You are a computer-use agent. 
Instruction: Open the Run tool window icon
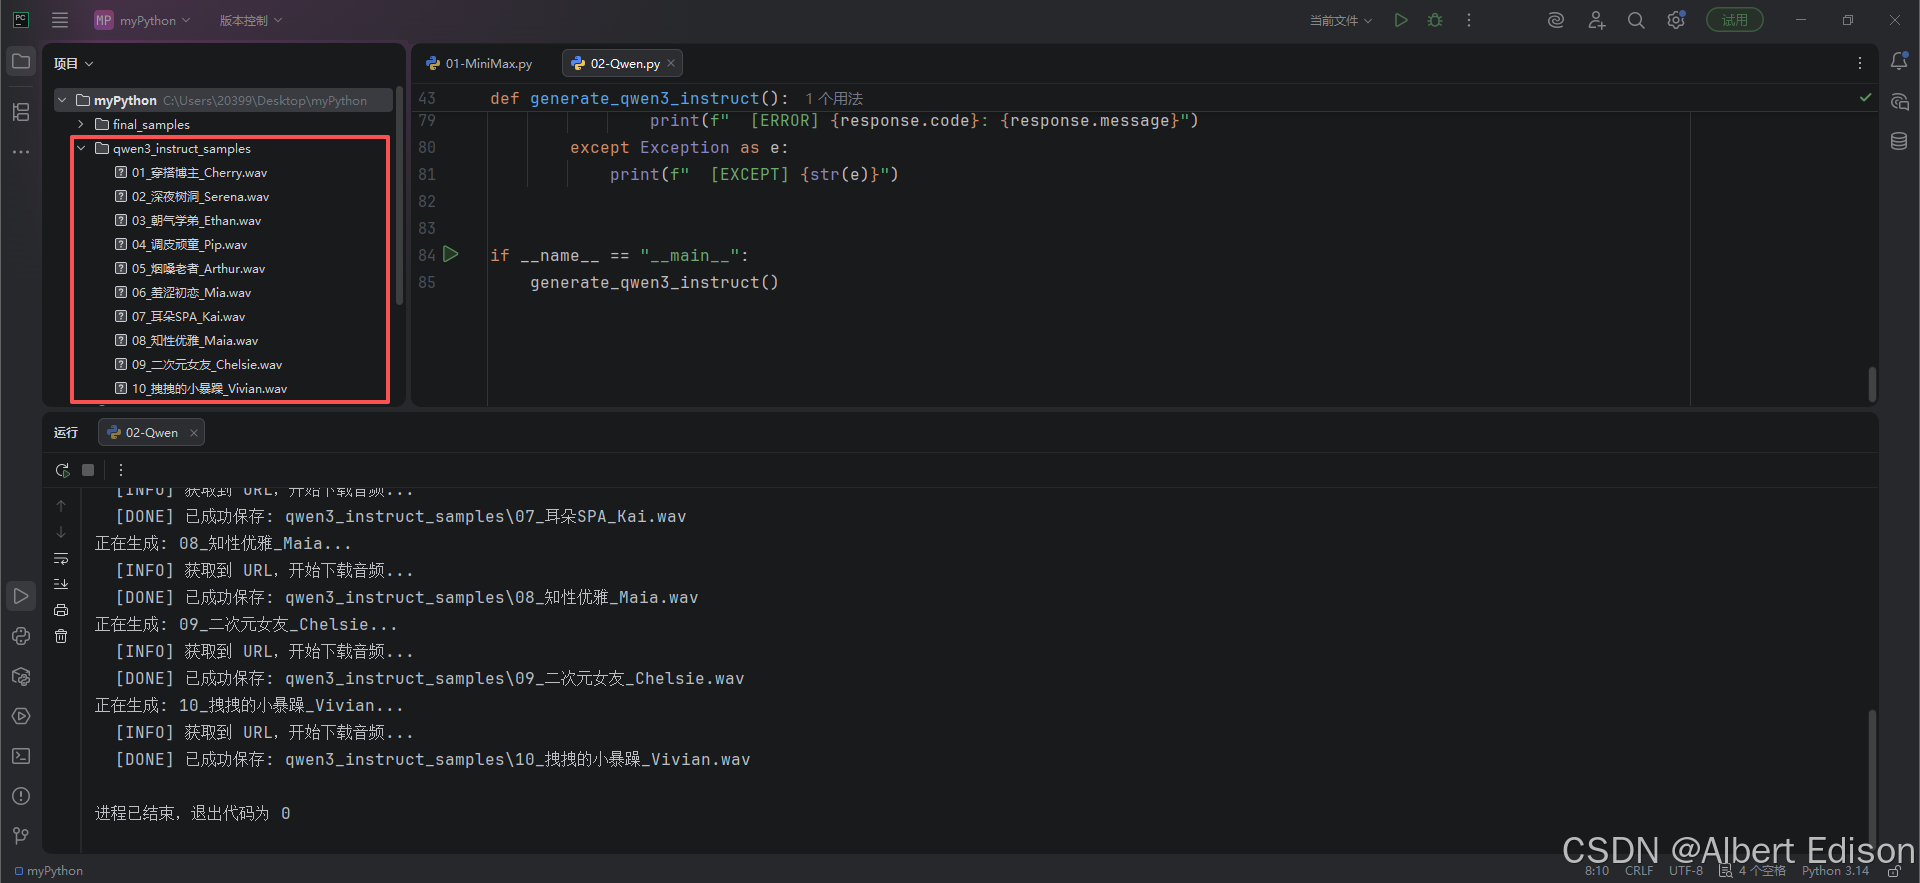click(20, 596)
